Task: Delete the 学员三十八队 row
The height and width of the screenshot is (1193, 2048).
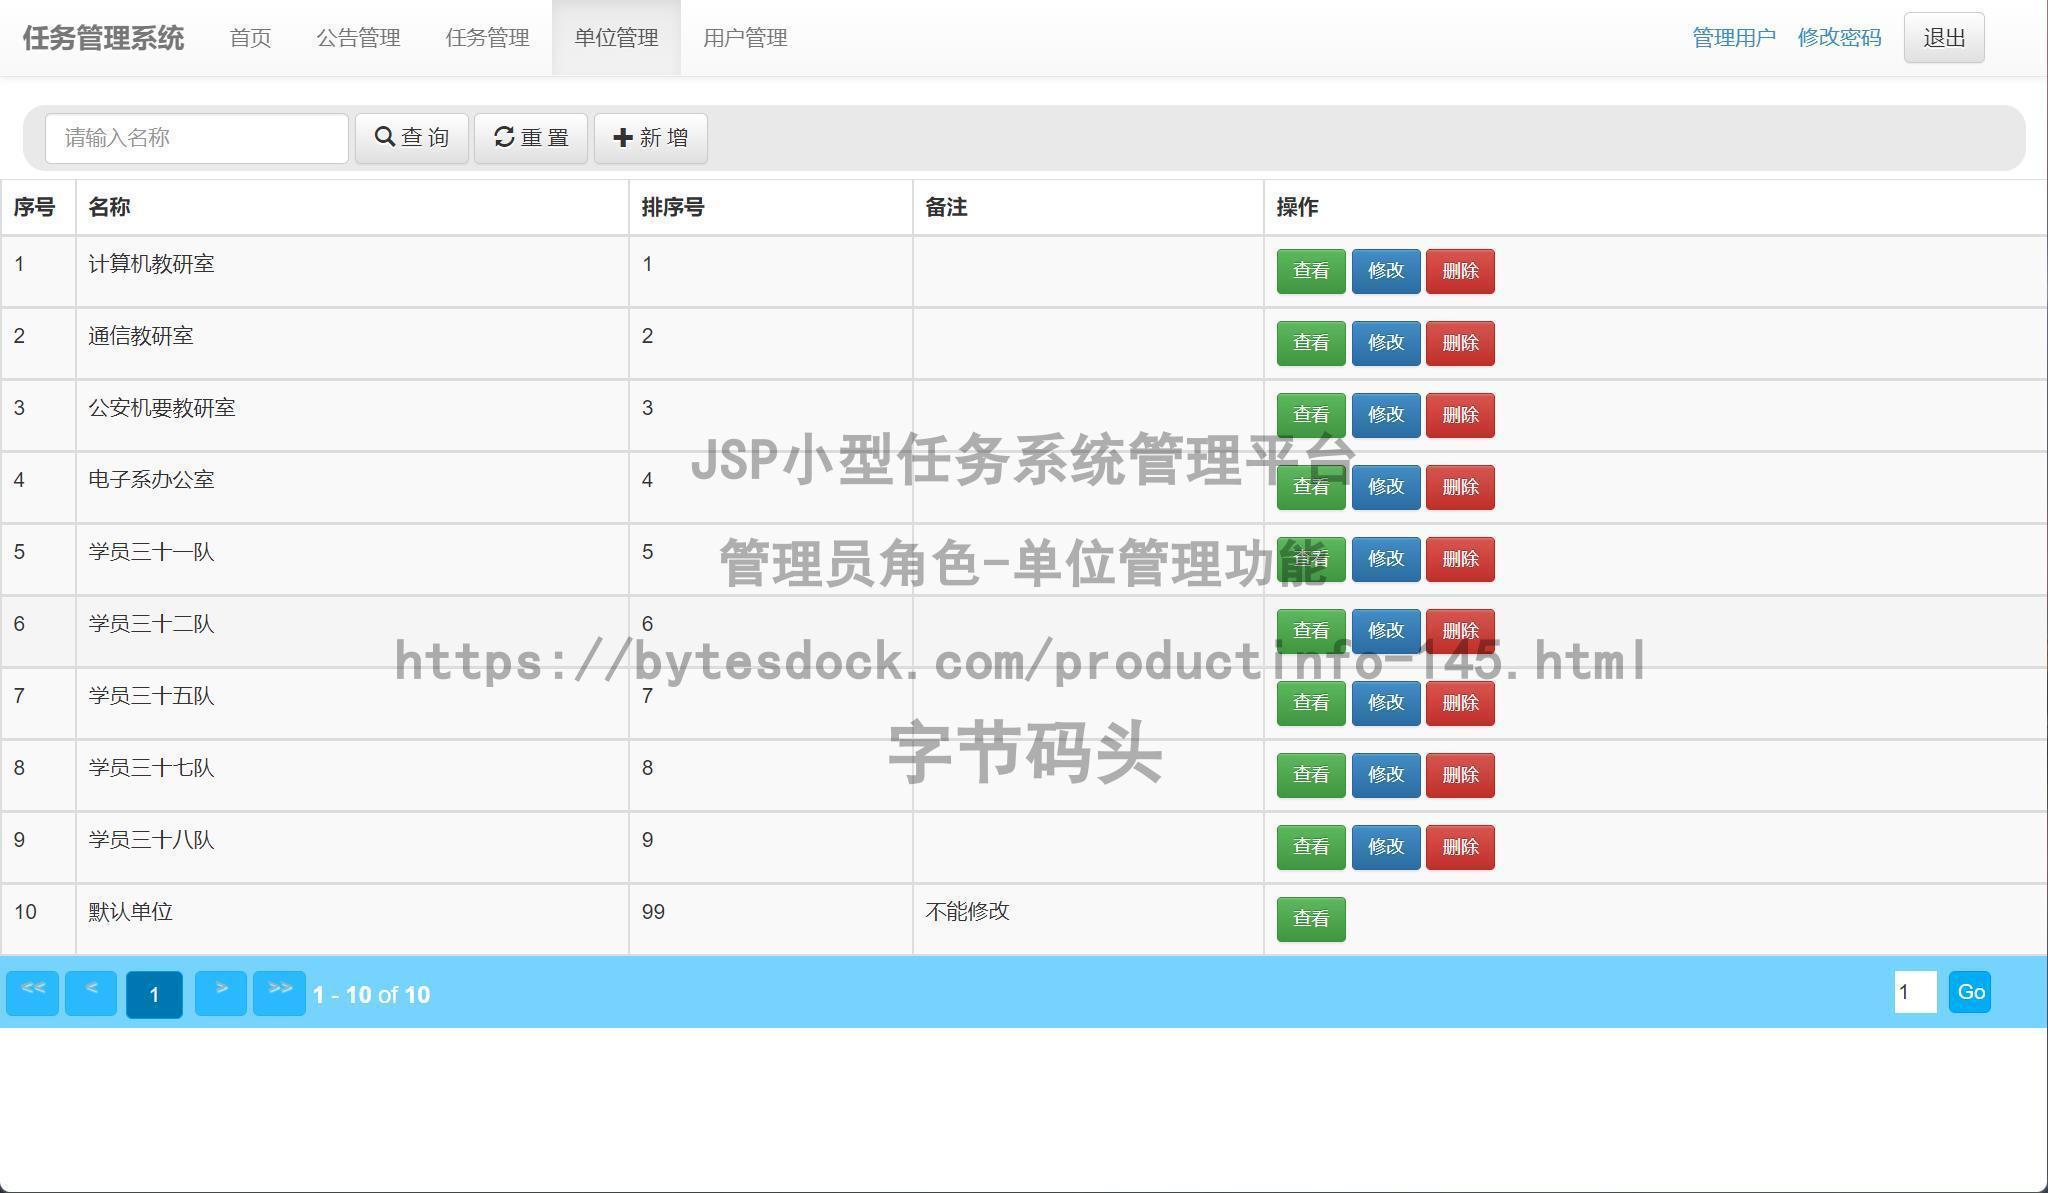Action: [1460, 847]
